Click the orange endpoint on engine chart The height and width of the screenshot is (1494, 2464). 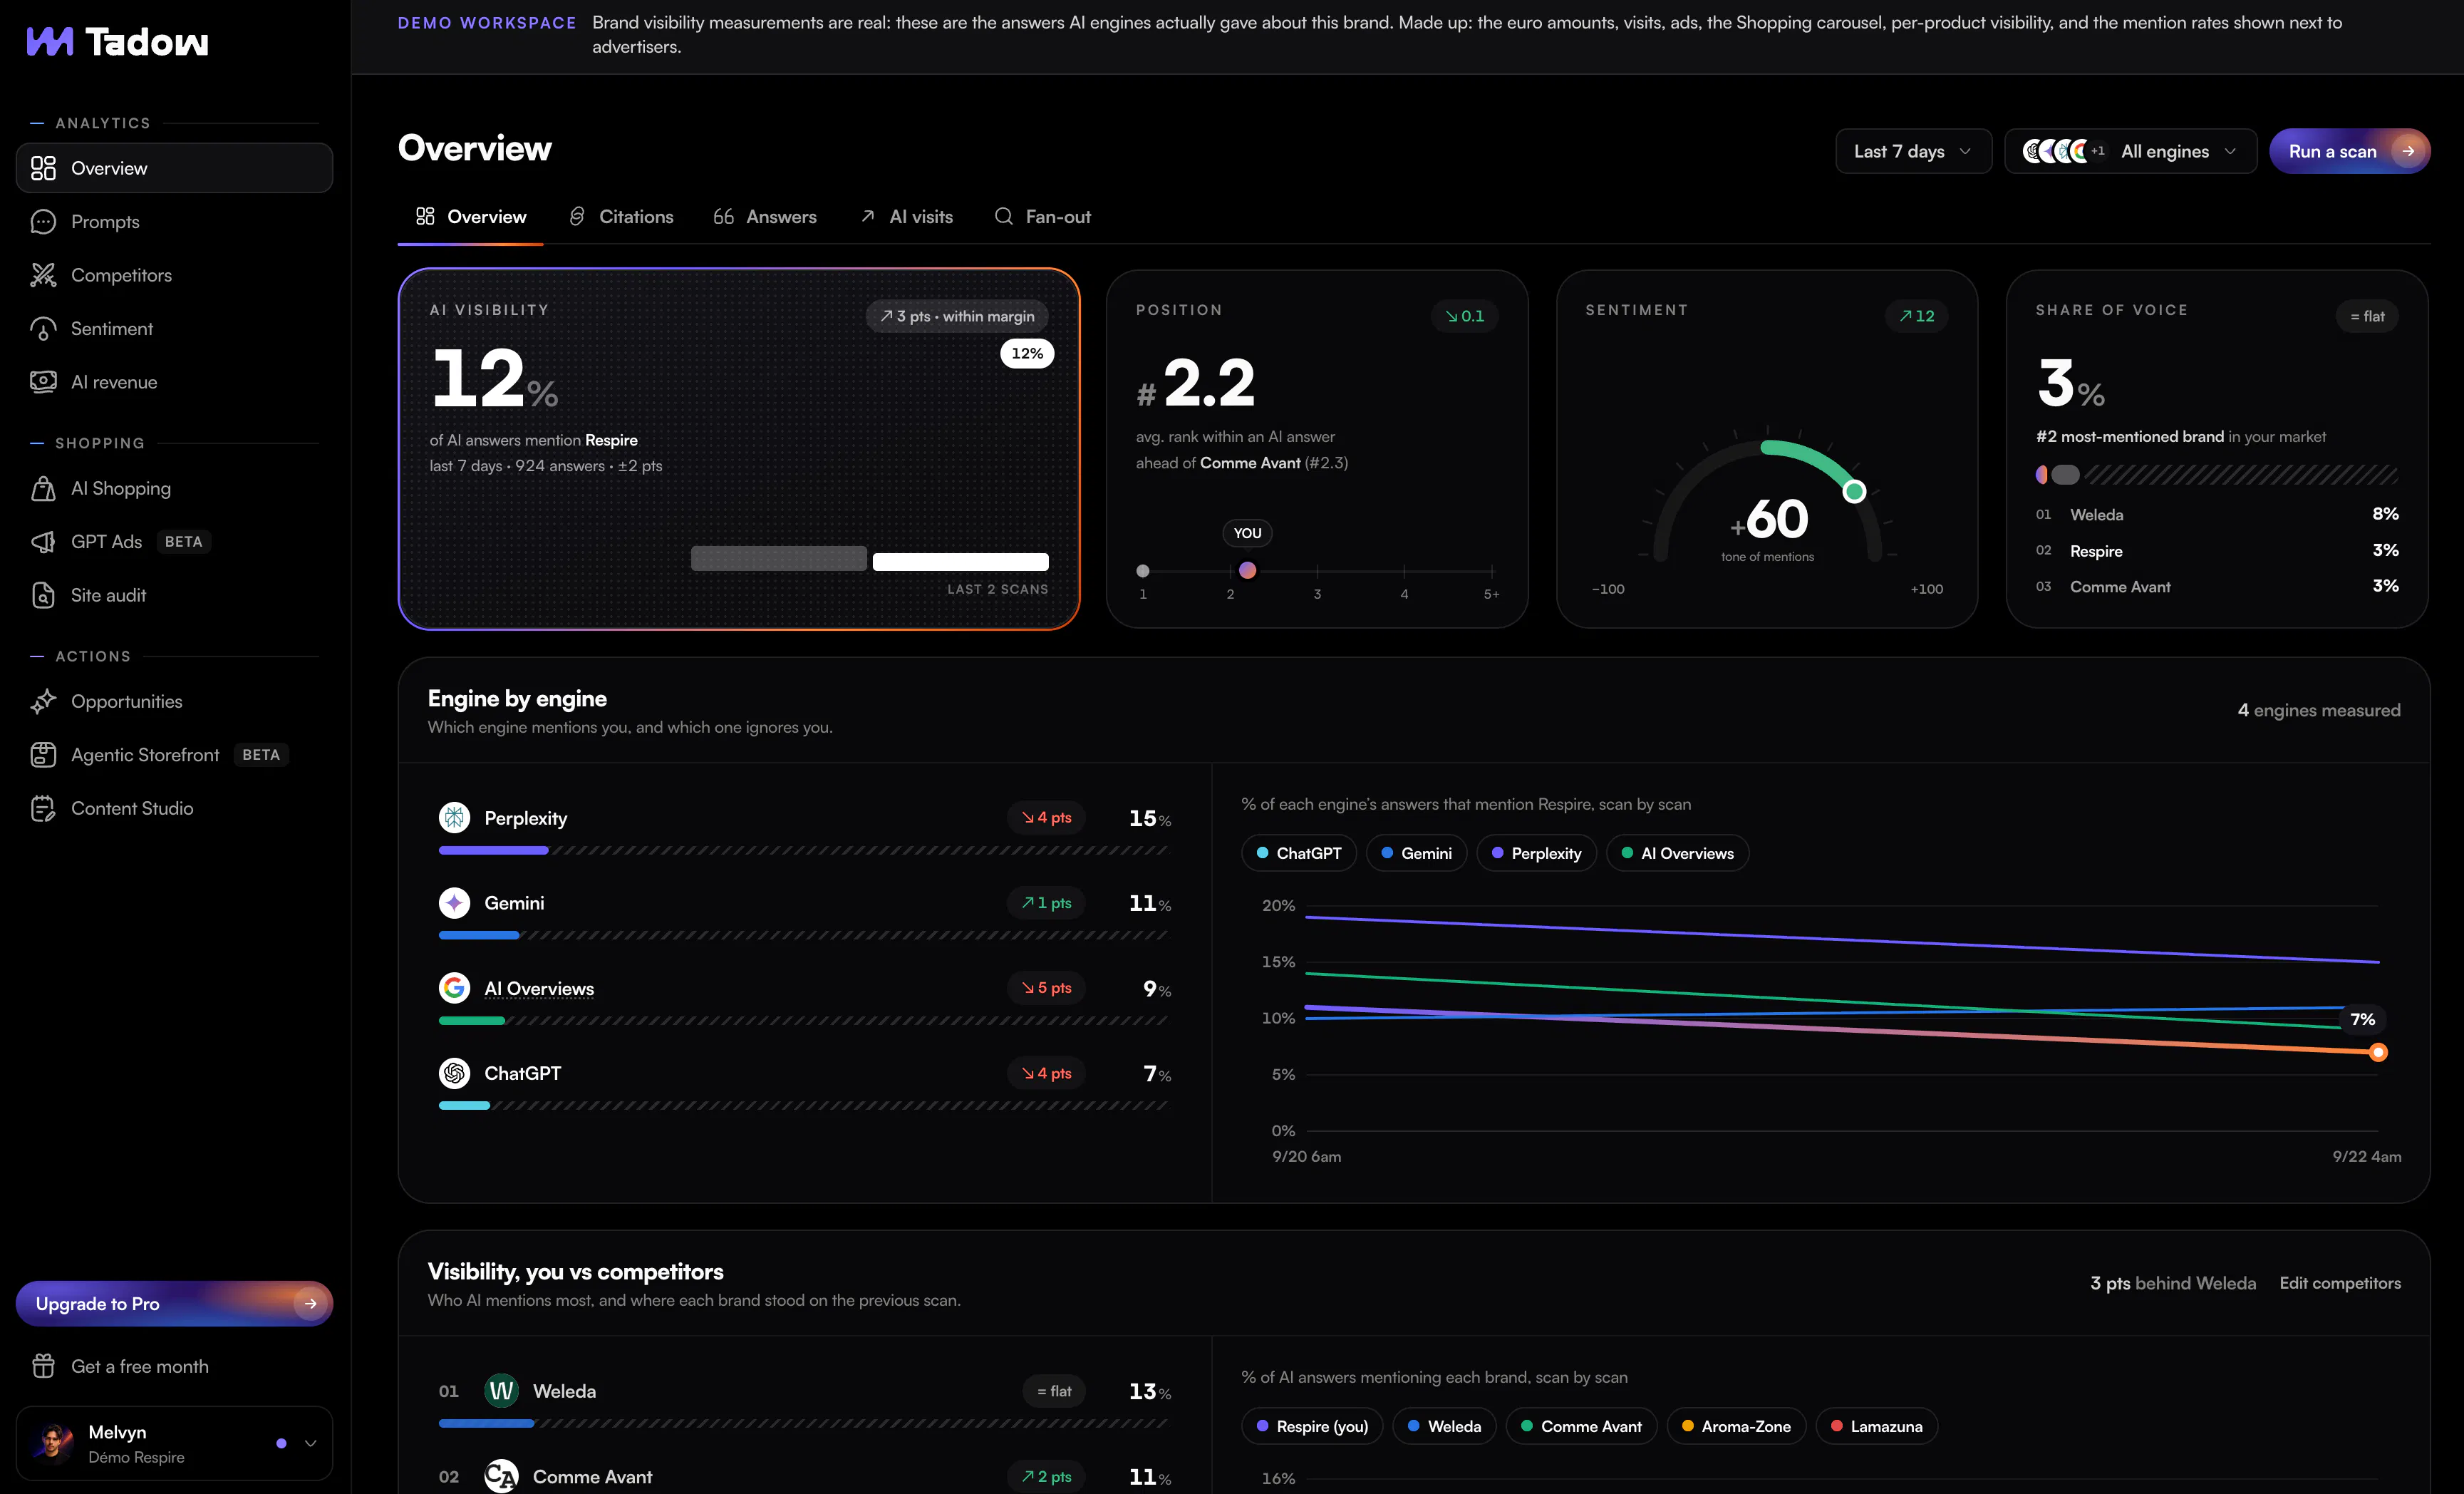[x=2378, y=1052]
